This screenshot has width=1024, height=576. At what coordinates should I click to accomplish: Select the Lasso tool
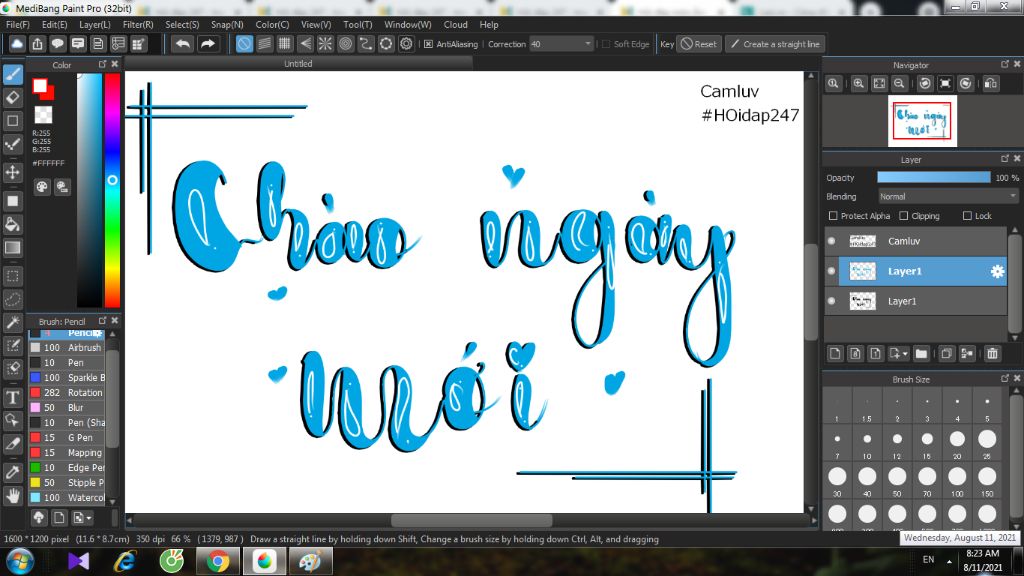13,299
